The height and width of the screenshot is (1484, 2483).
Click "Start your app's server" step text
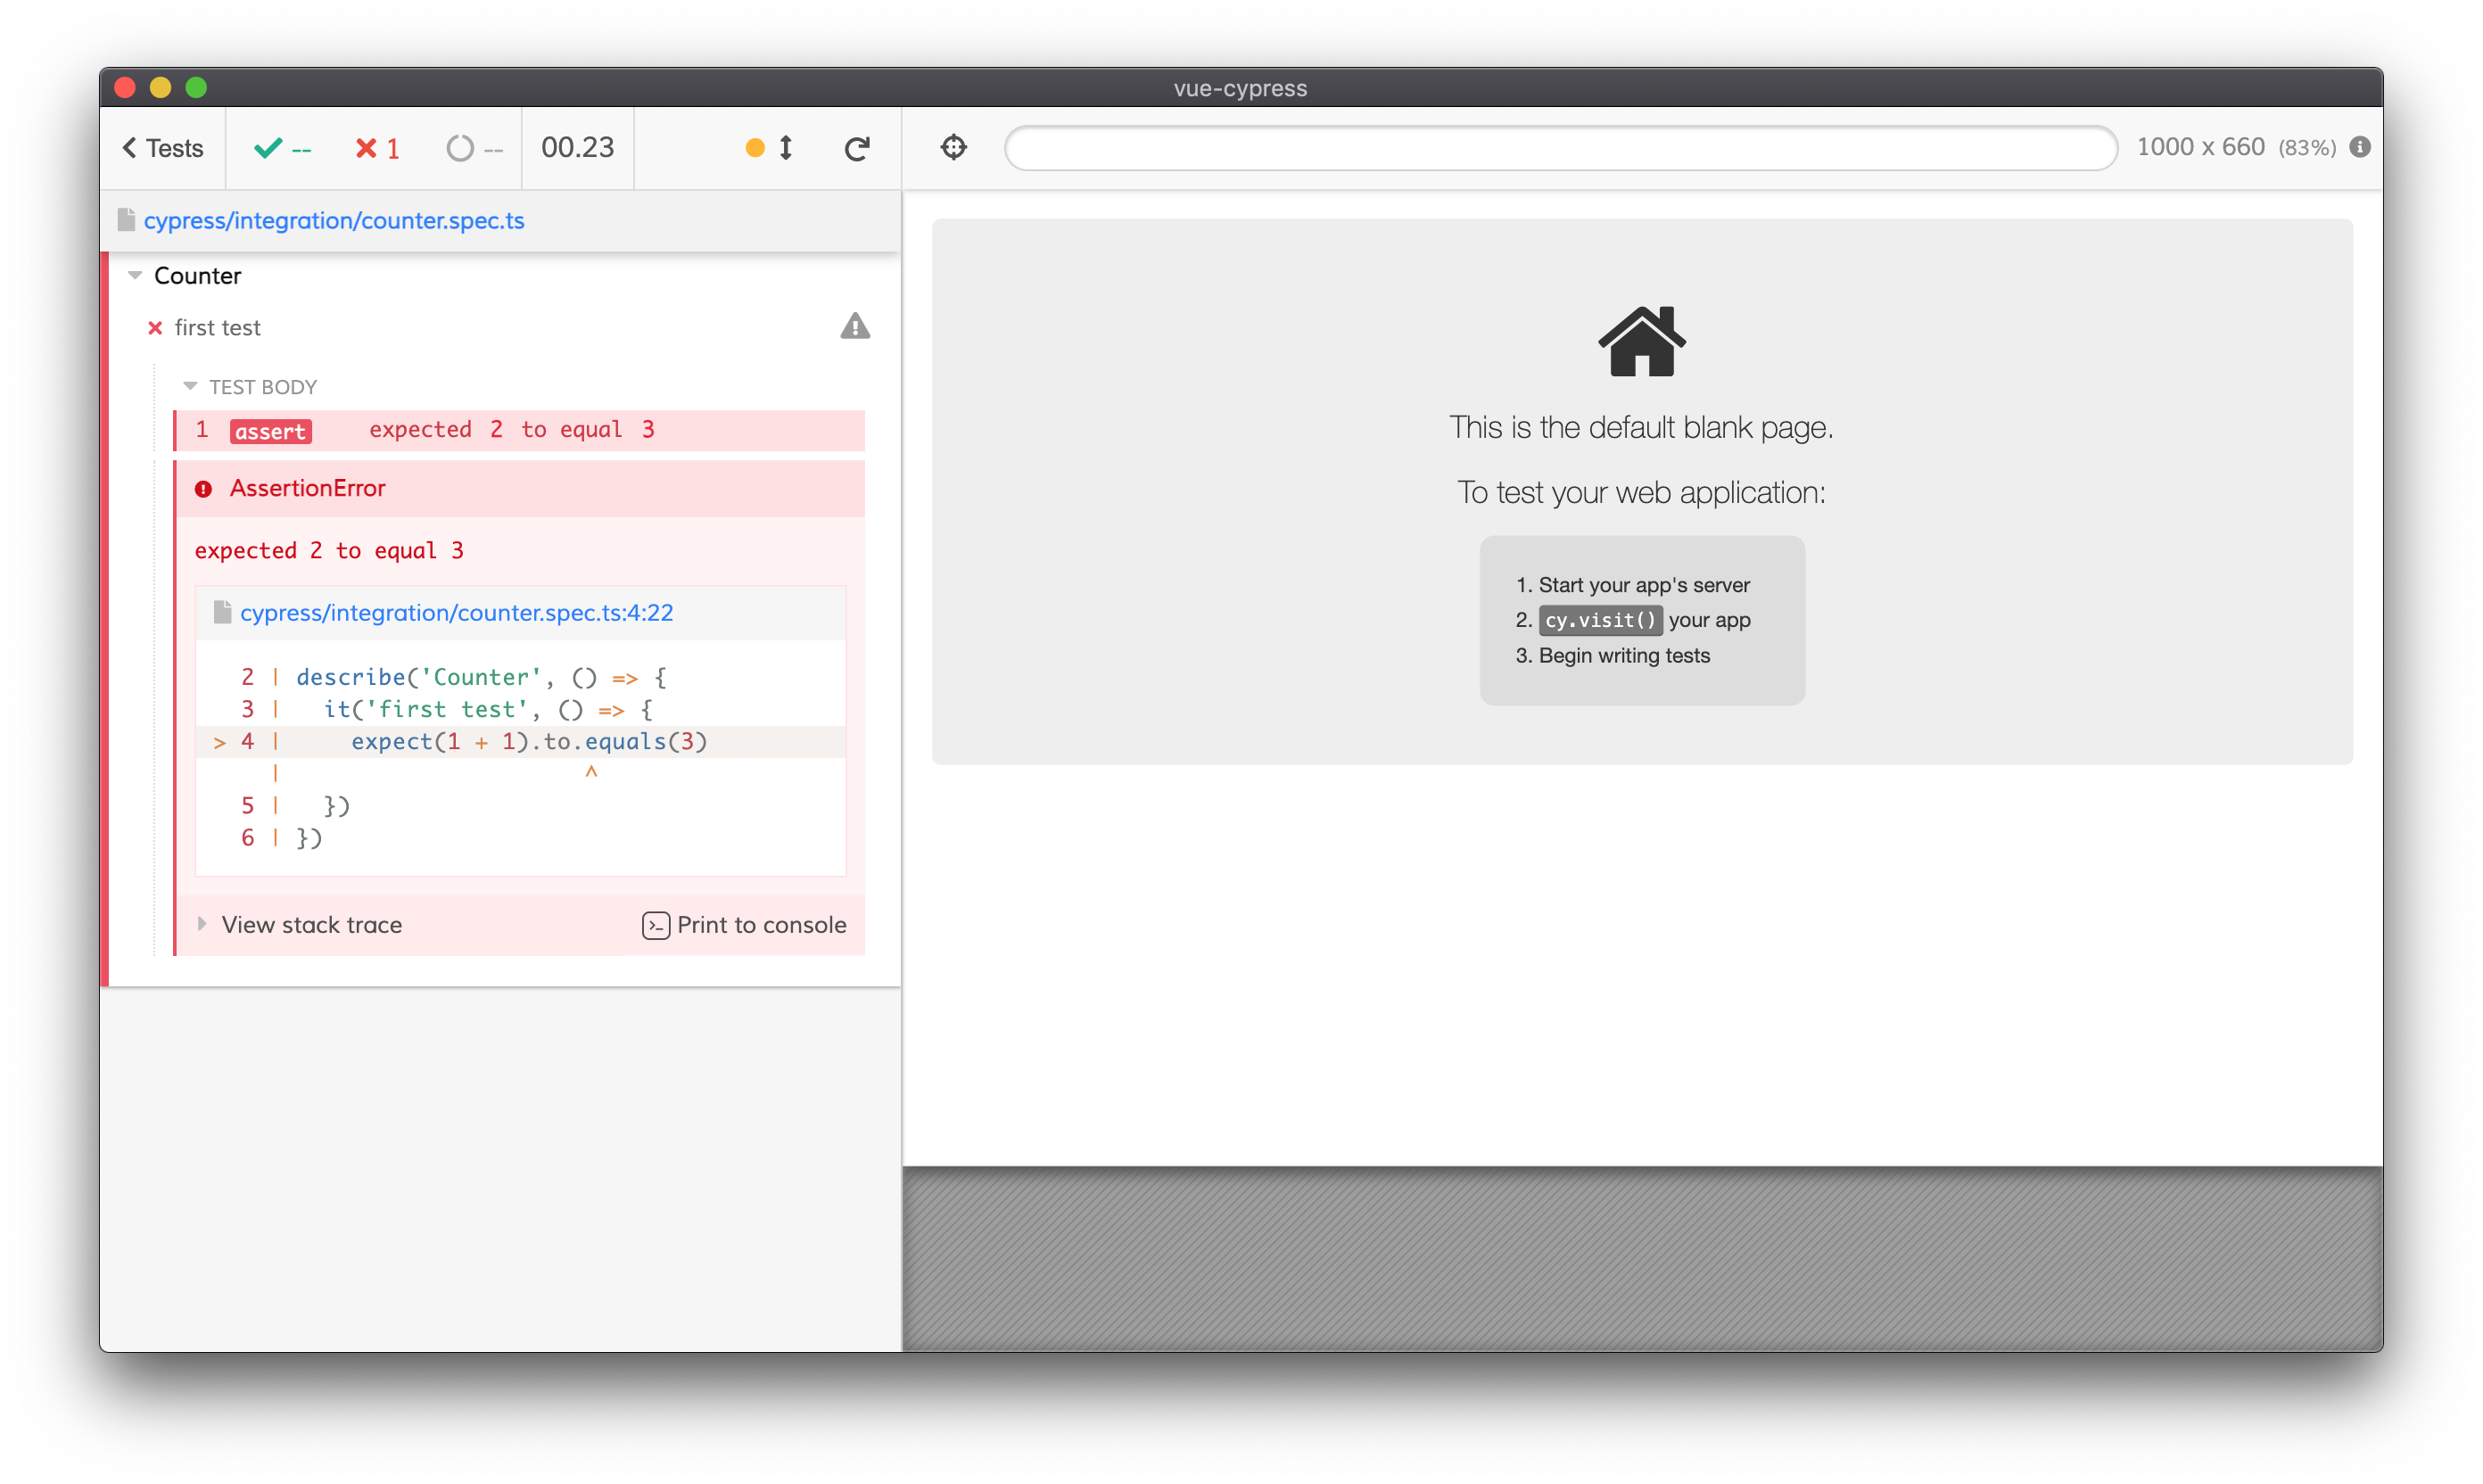[1644, 585]
